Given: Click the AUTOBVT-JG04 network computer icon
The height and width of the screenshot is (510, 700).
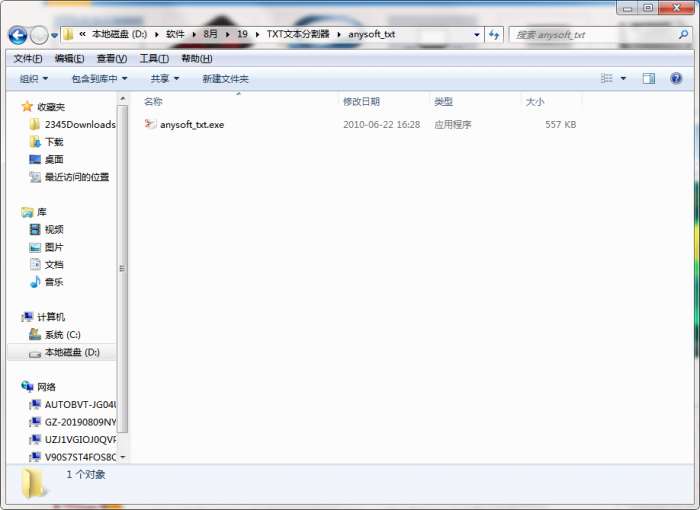Looking at the screenshot, I should pos(35,405).
